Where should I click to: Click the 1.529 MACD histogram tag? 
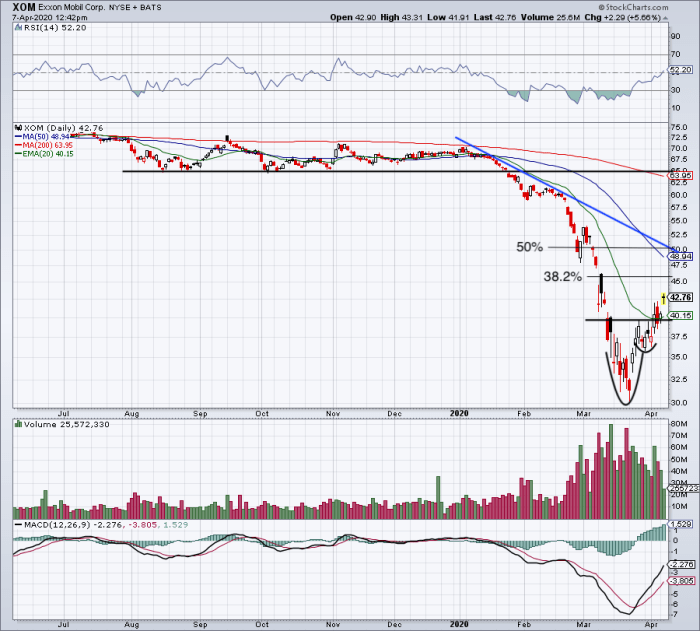click(680, 524)
